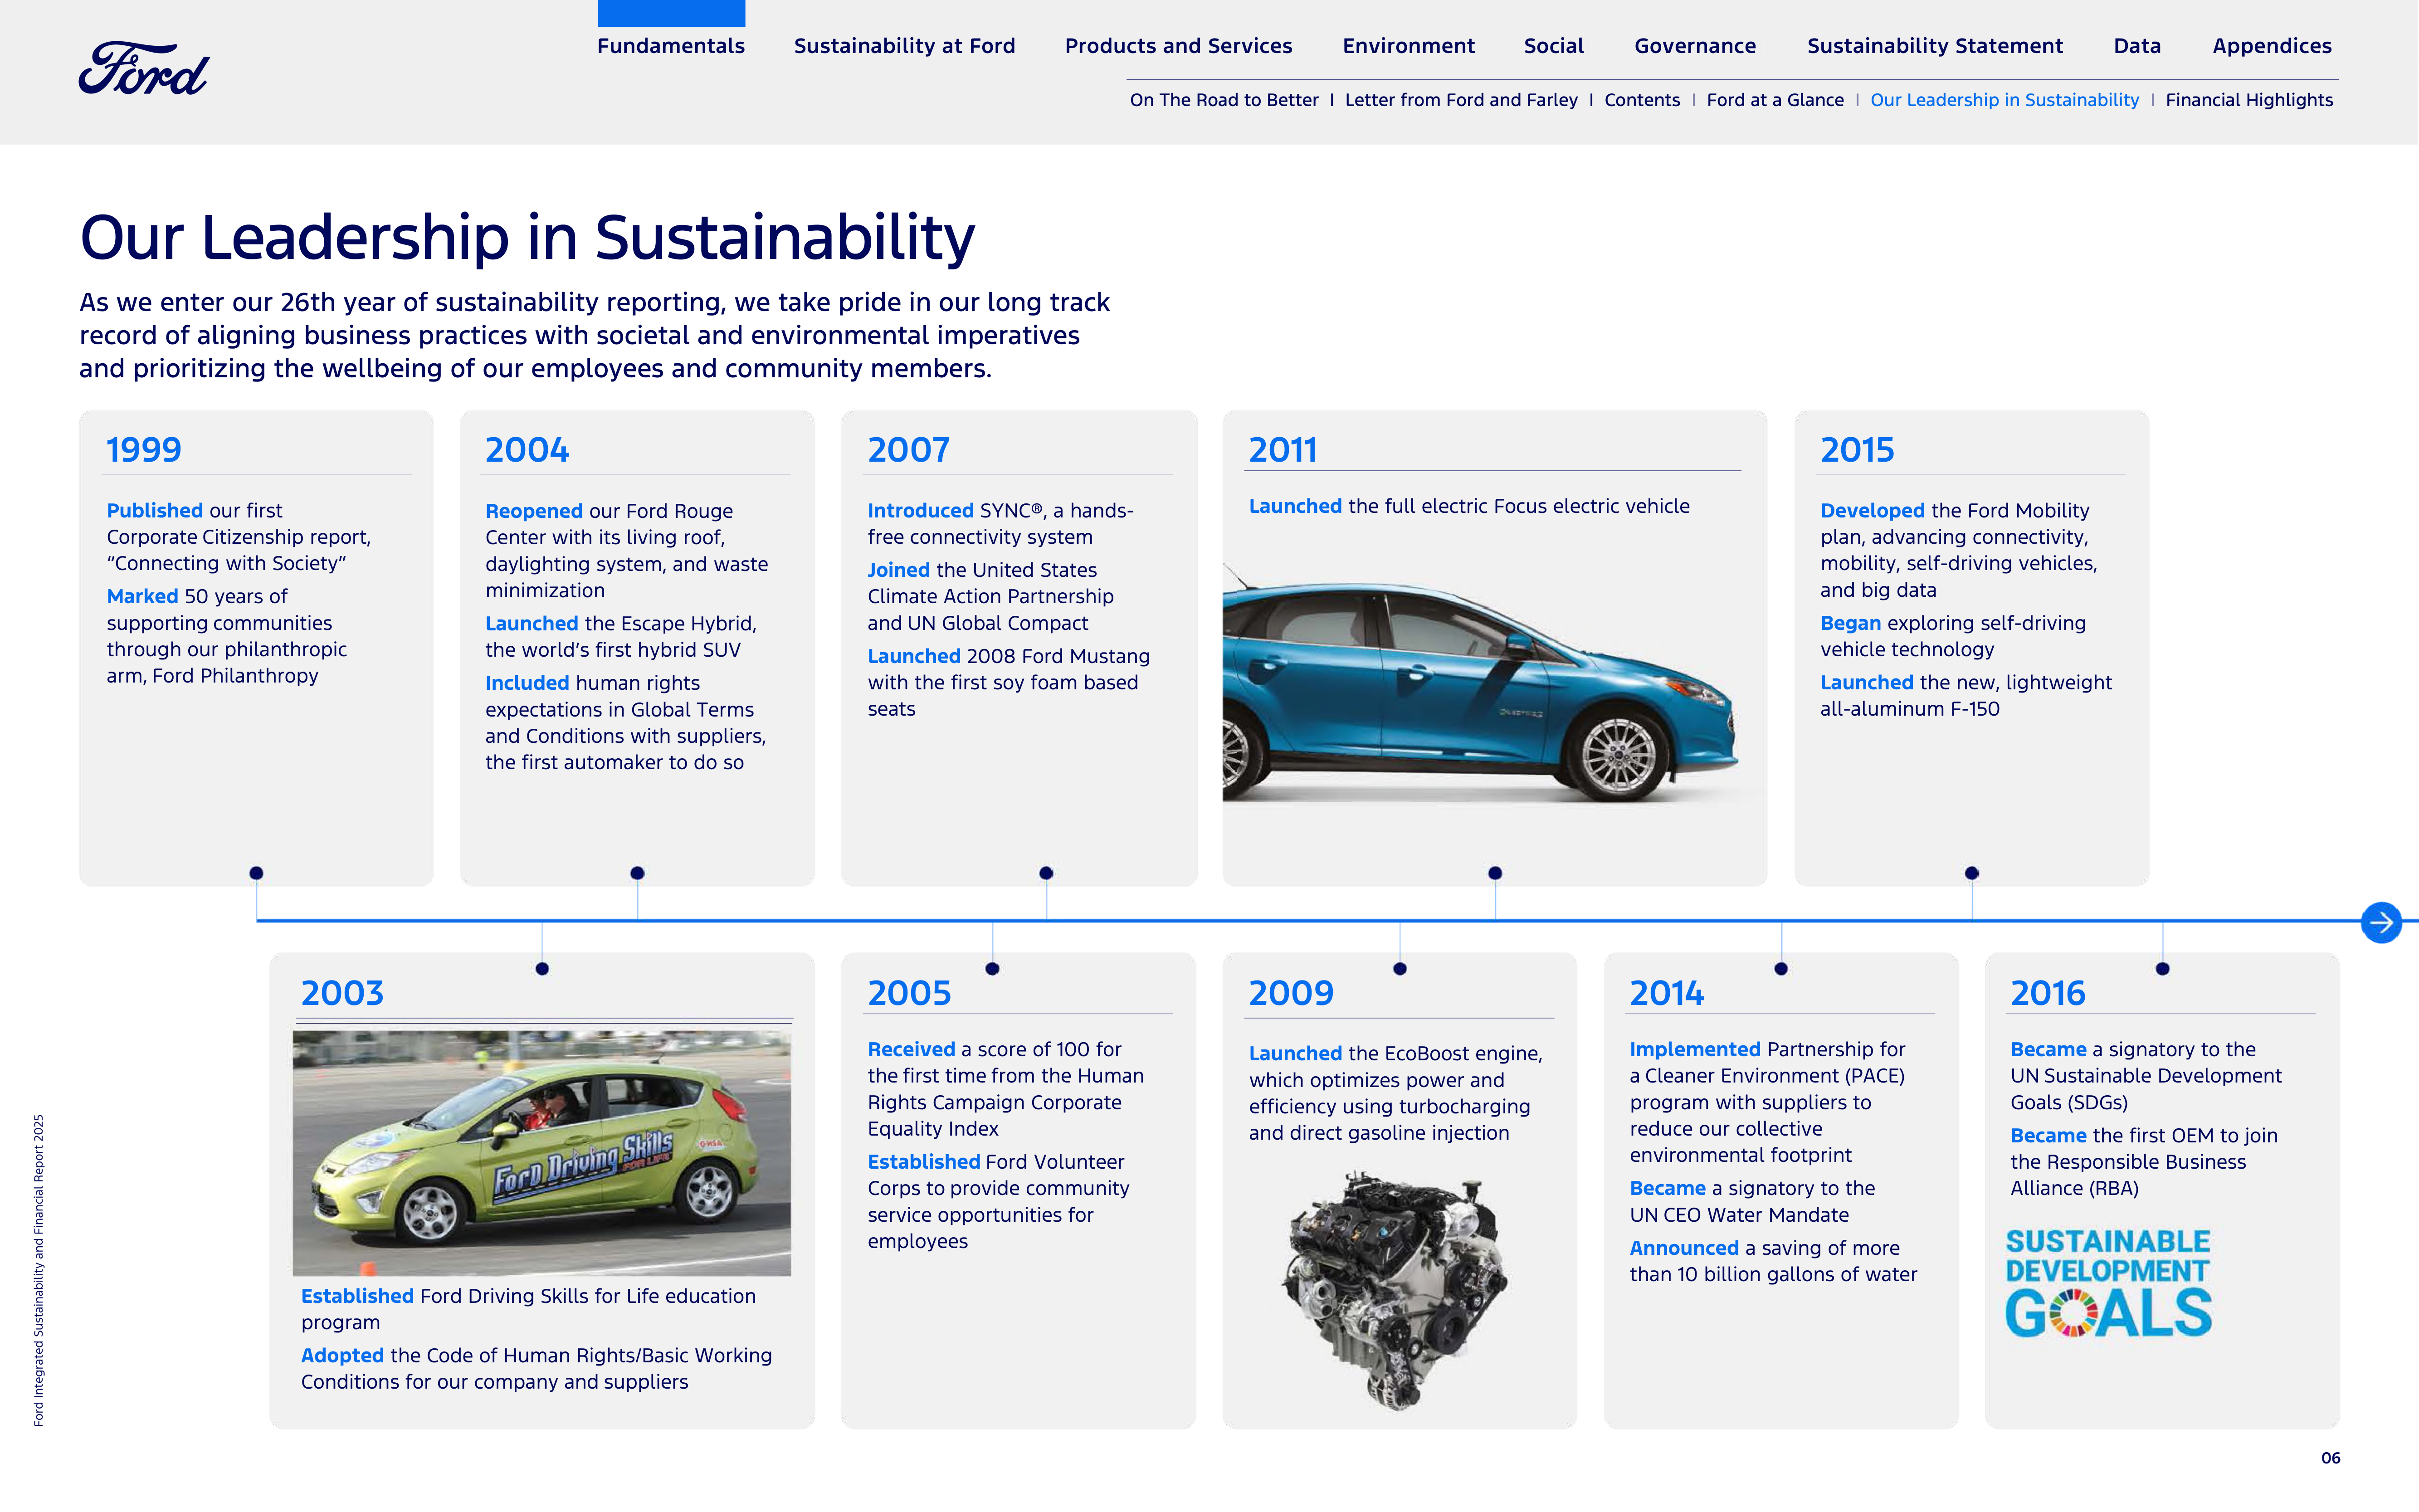Click the 2005 year heading

(909, 993)
